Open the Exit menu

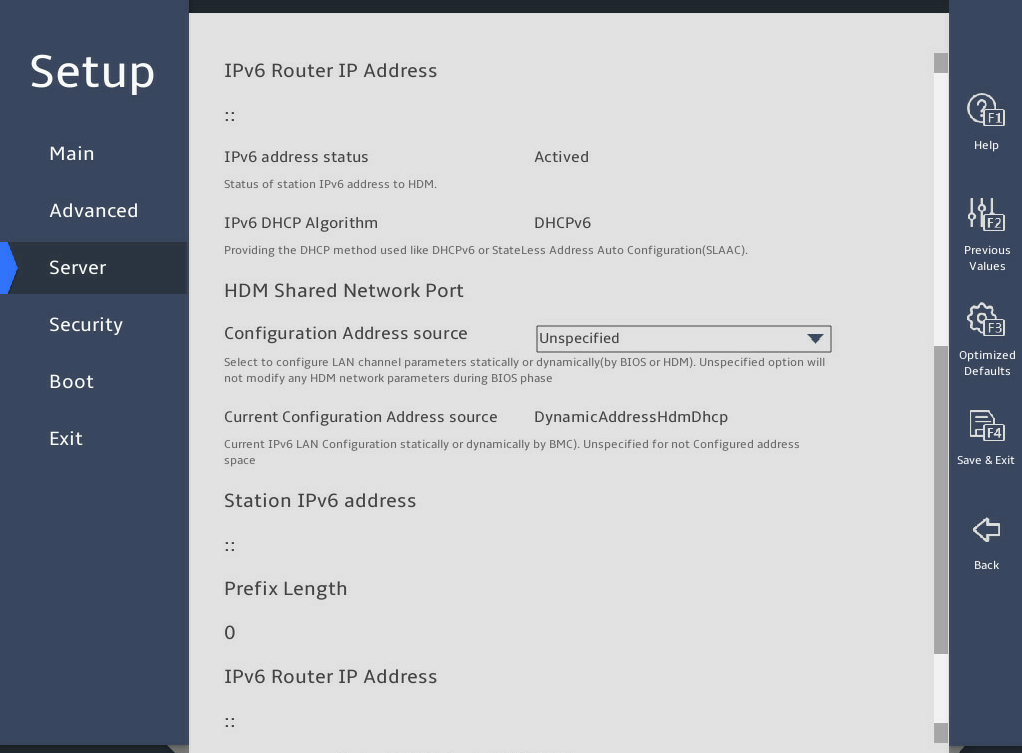click(x=66, y=439)
